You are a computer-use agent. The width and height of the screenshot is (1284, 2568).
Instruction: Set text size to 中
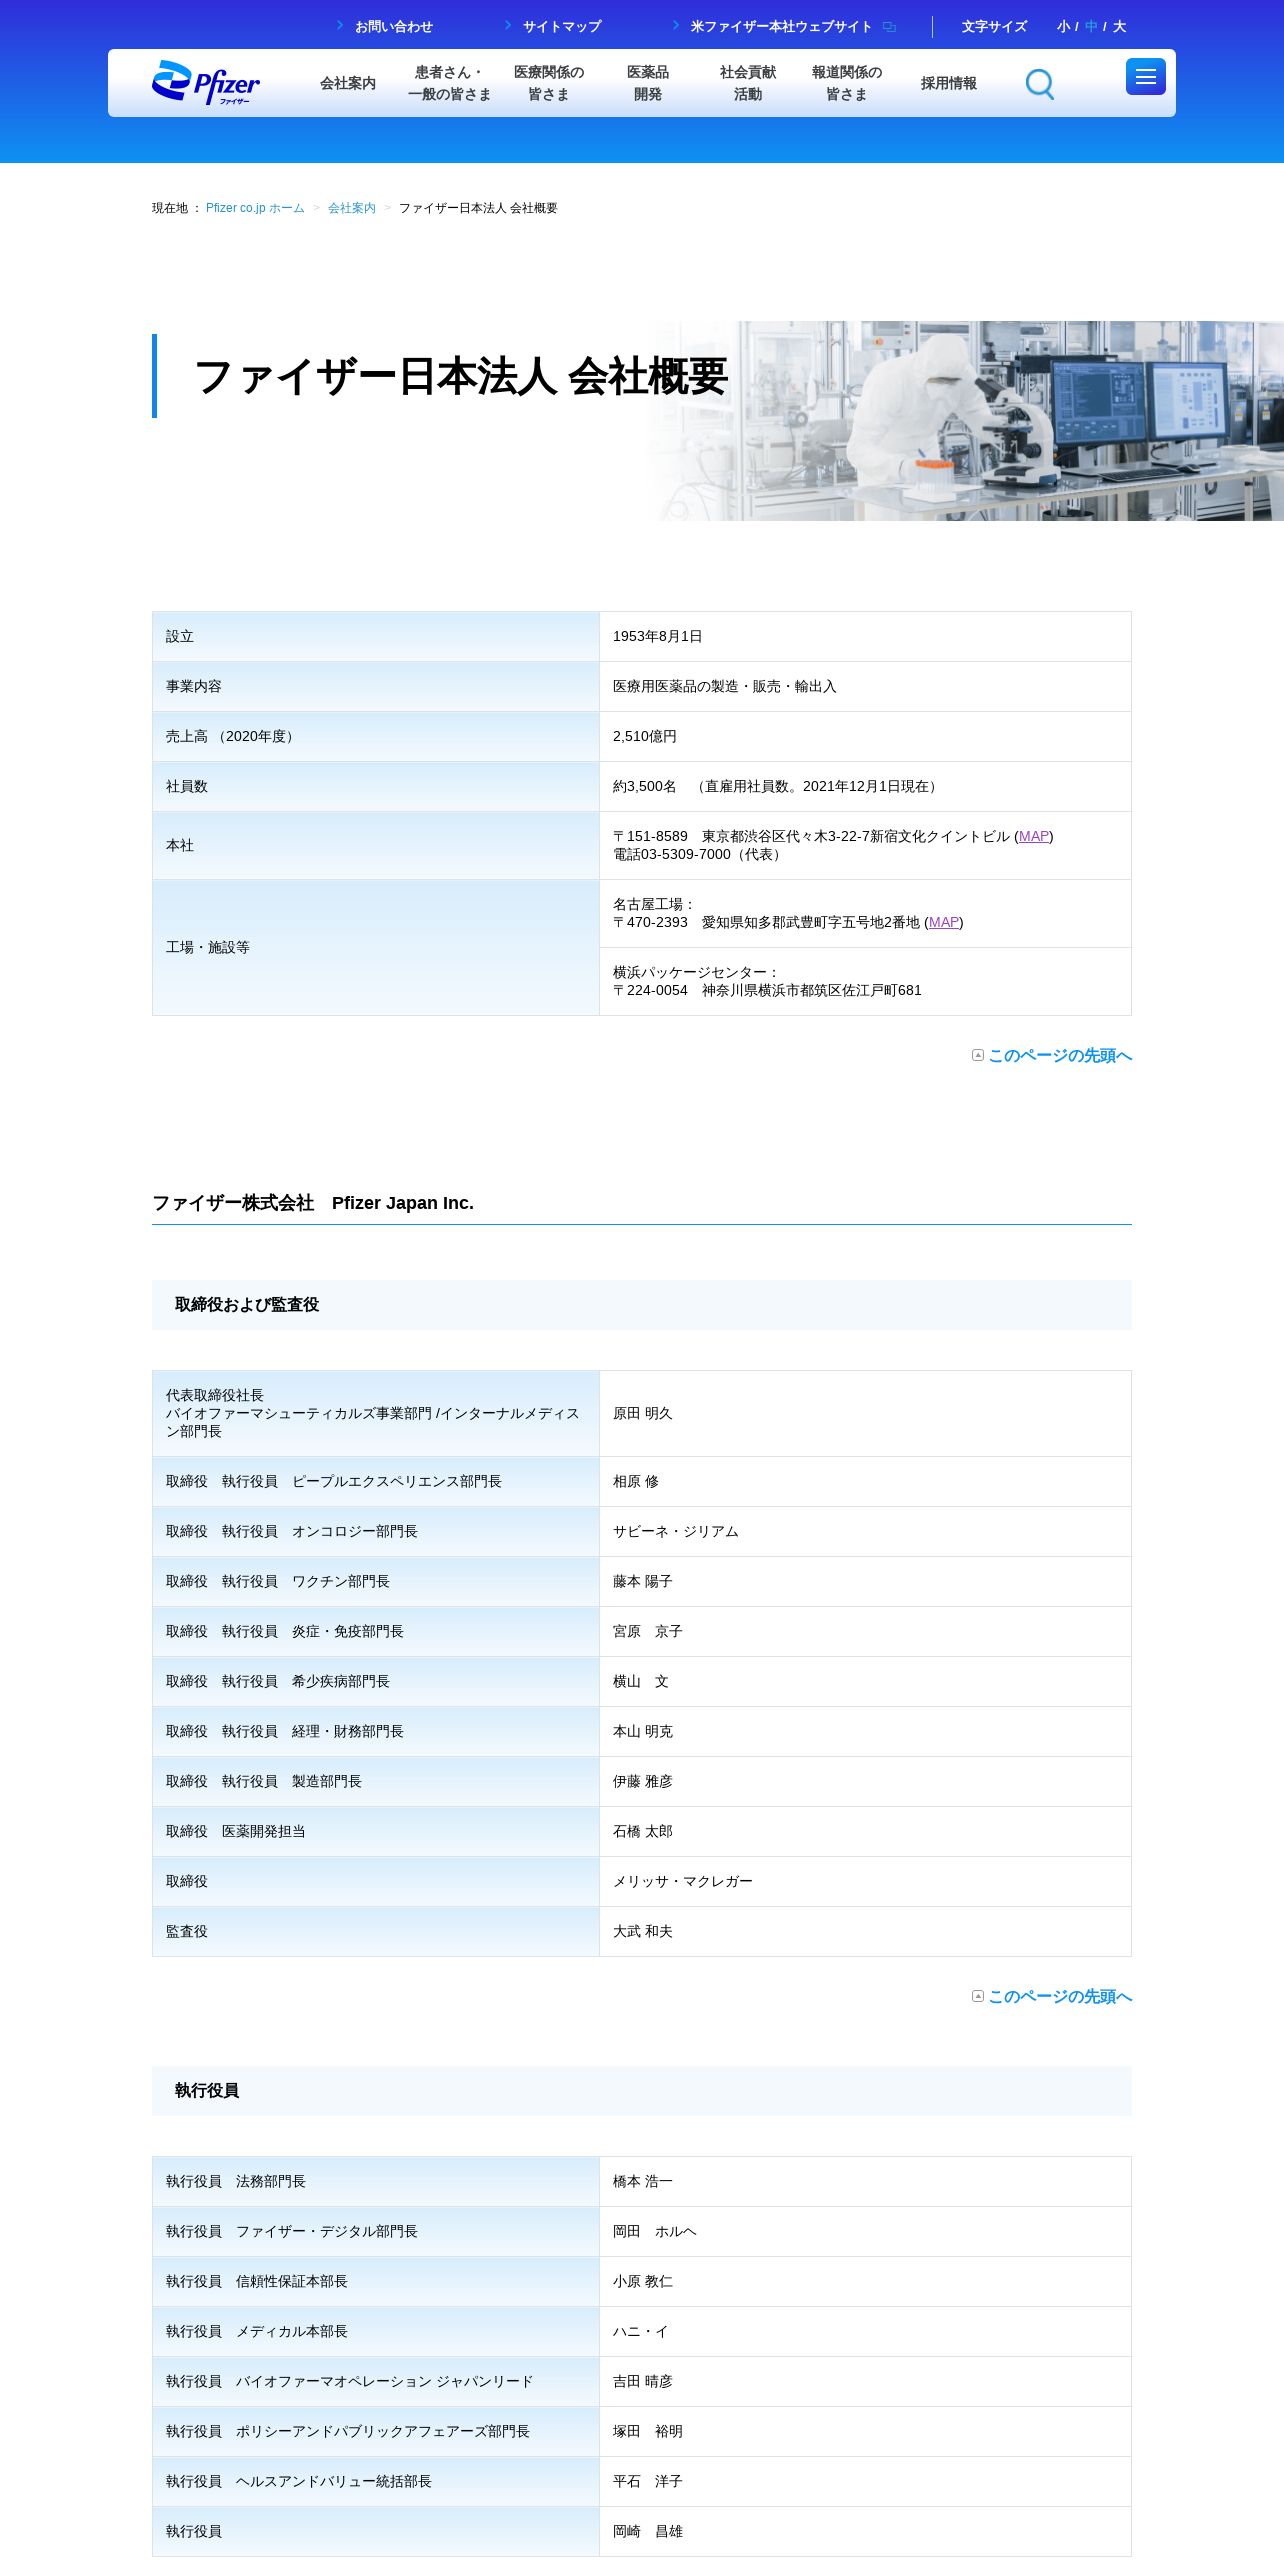[1091, 27]
